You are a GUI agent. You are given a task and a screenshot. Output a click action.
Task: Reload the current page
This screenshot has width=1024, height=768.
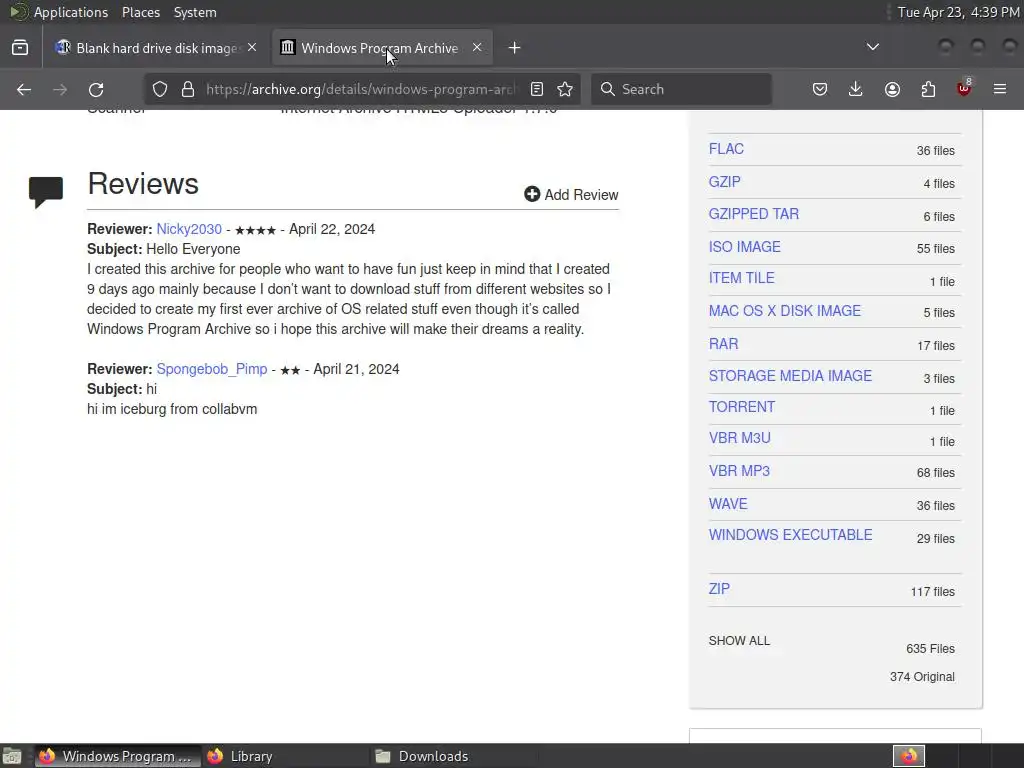coord(96,89)
